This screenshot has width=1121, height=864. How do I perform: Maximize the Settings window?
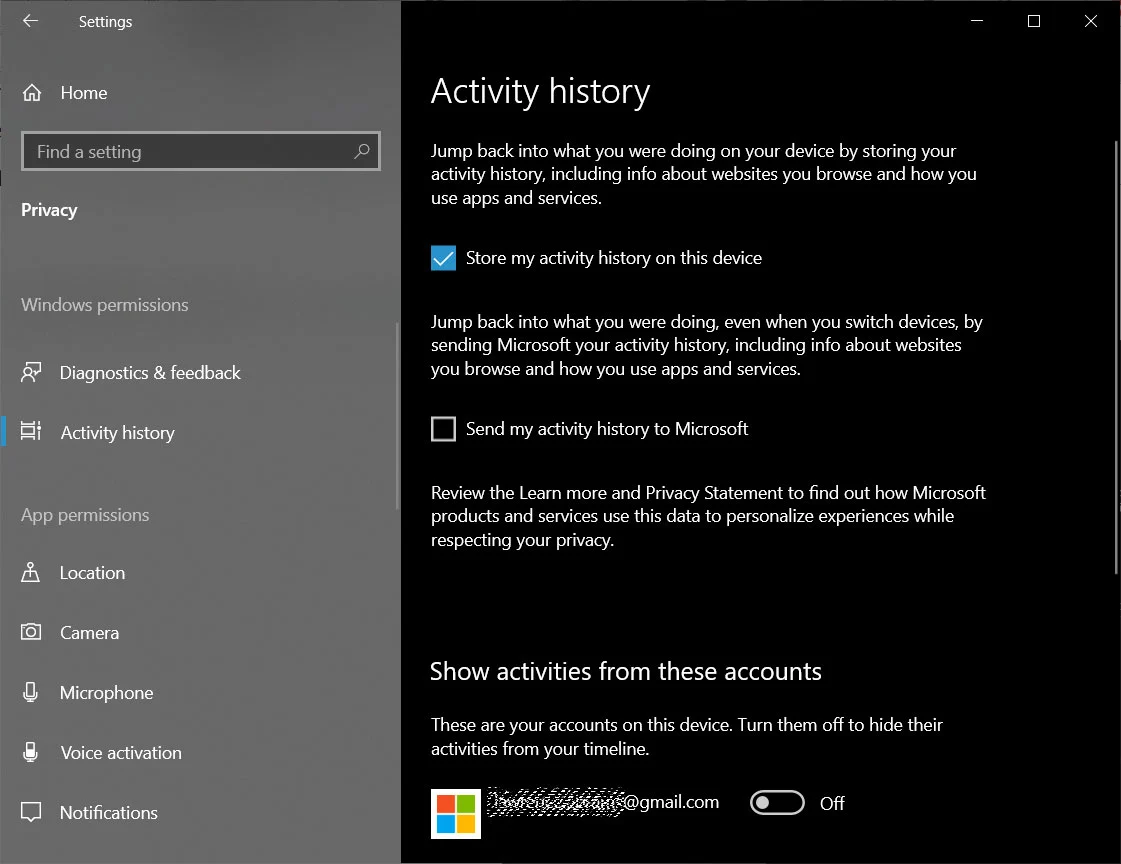[x=1034, y=21]
